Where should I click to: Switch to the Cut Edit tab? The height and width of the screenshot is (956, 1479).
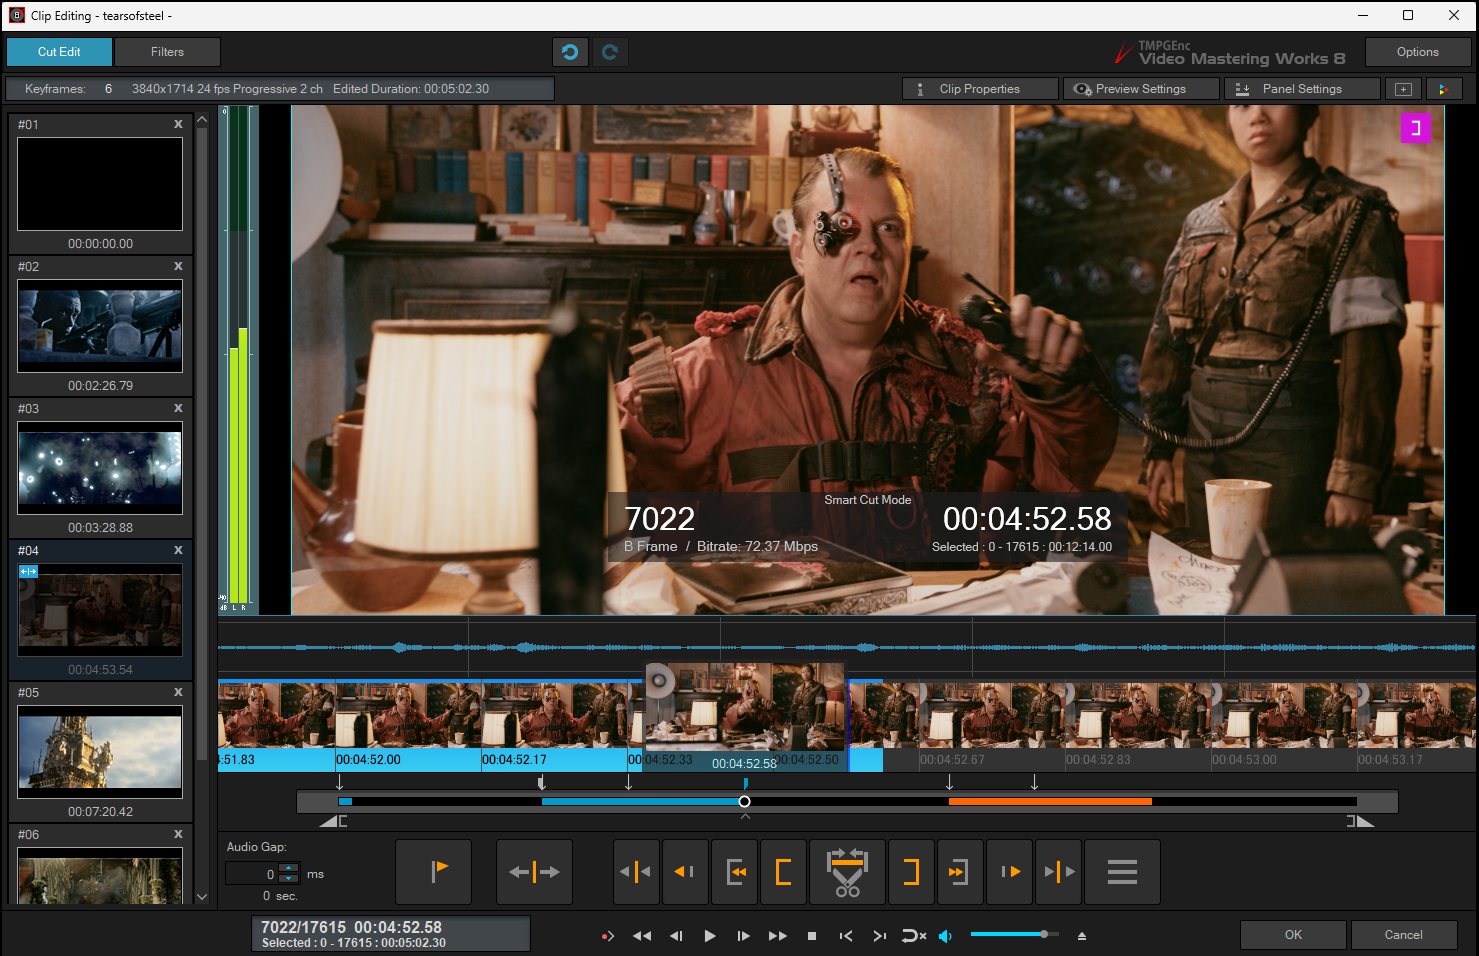(x=59, y=52)
